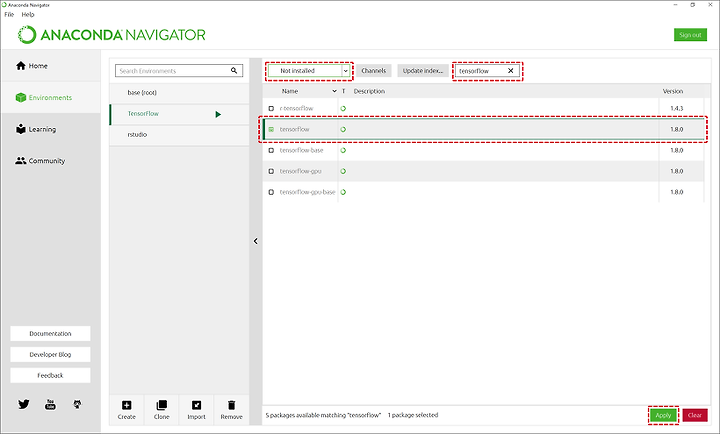Check the r-tensorflow package checkbox
This screenshot has width=720, height=434.
[x=271, y=108]
